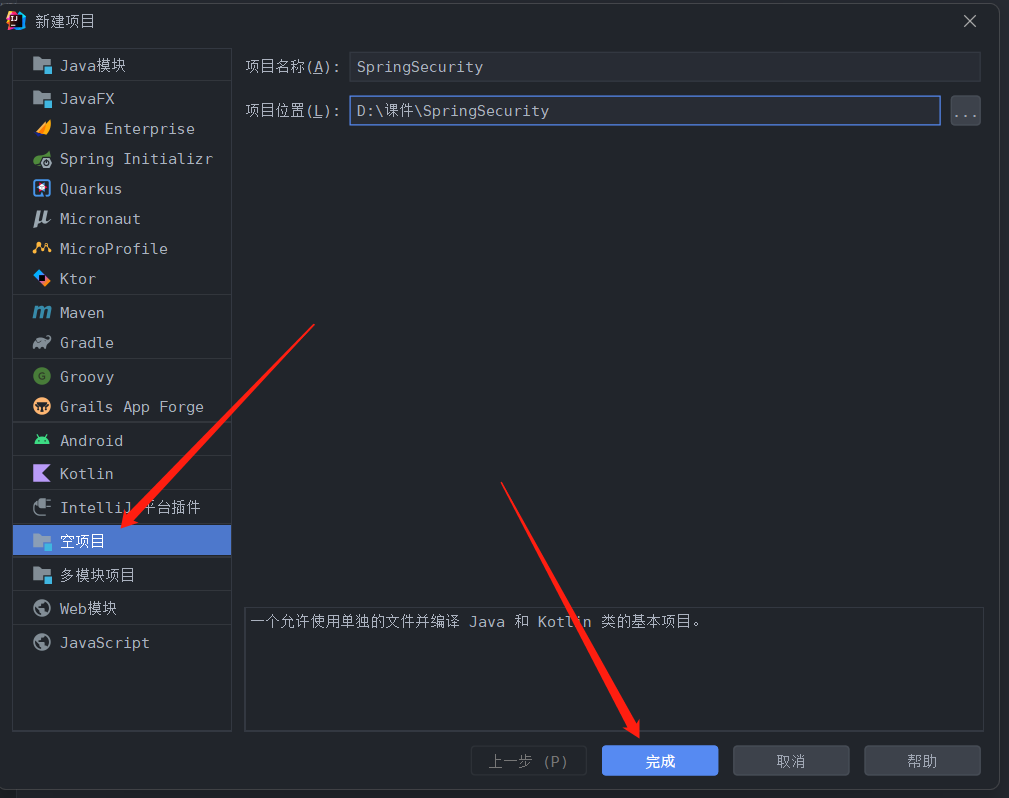Choose the Kotlin K icon

coord(42,474)
